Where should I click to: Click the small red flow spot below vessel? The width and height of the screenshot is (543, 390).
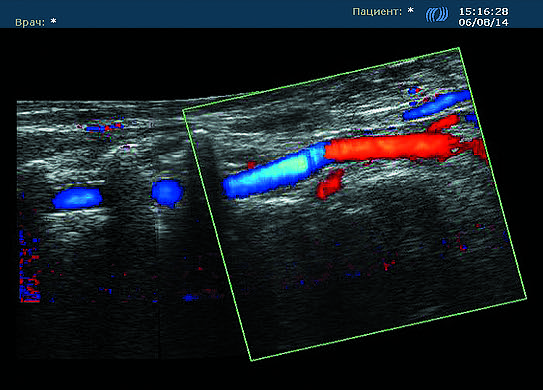330,184
